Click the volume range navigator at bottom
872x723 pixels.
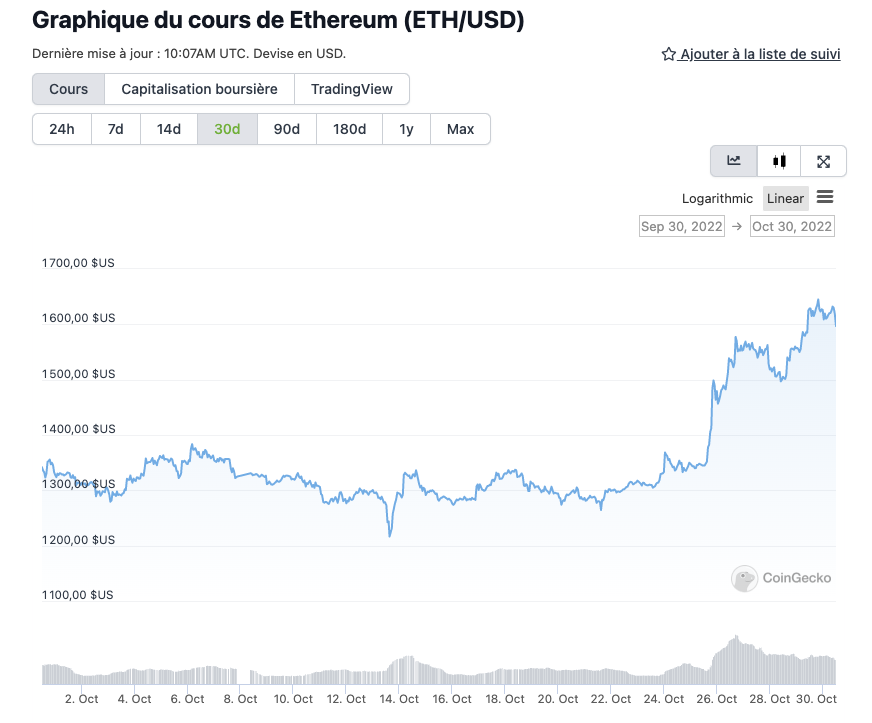tap(438, 667)
